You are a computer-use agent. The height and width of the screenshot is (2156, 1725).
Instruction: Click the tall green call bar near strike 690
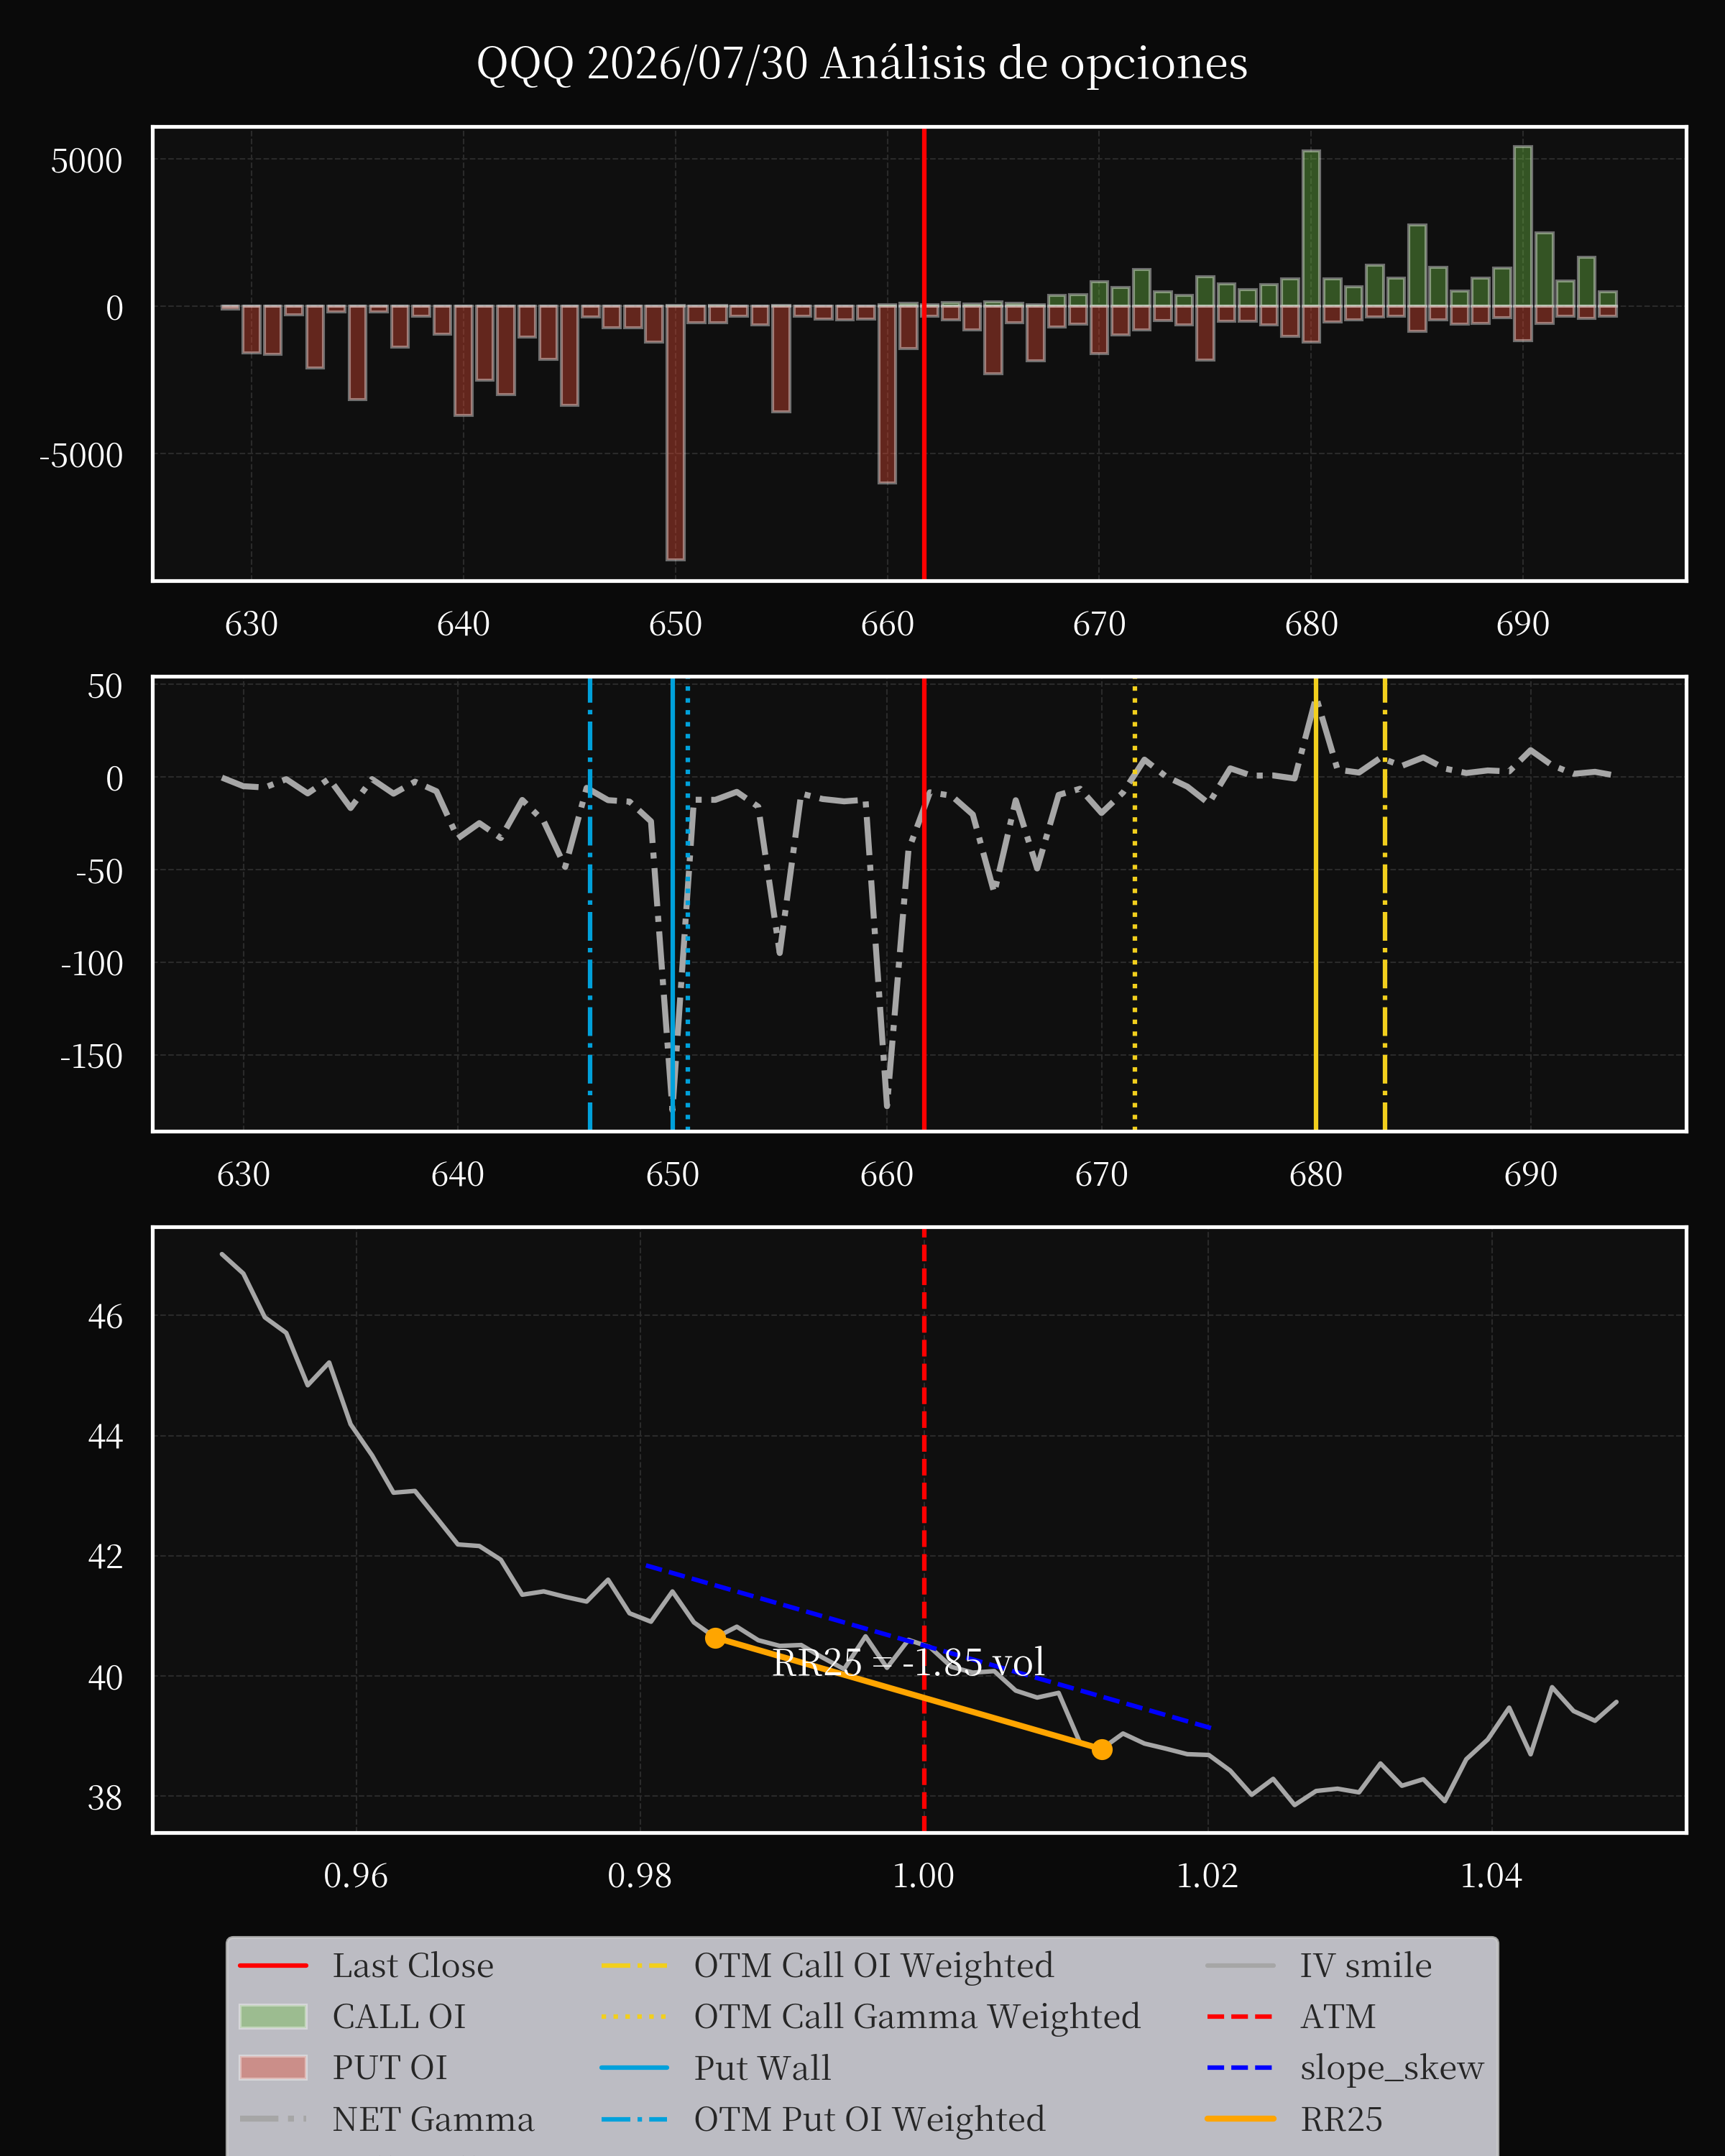(x=1523, y=227)
